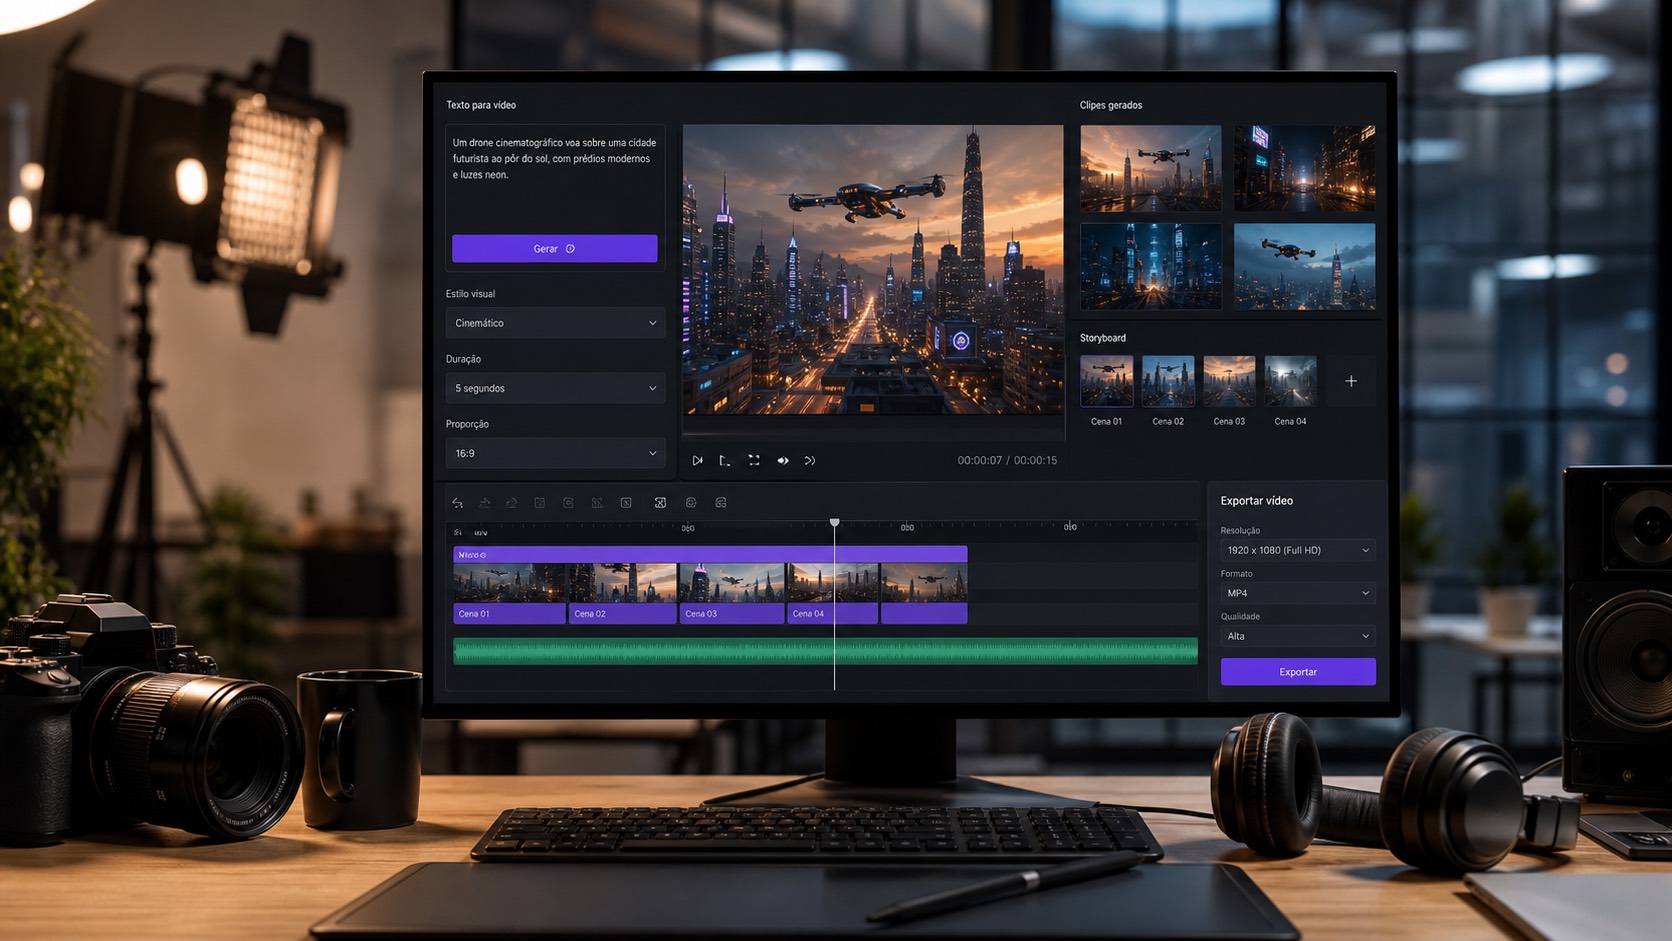Viewport: 1672px width, 941px height.
Task: Click the Gerar button
Action: click(554, 249)
